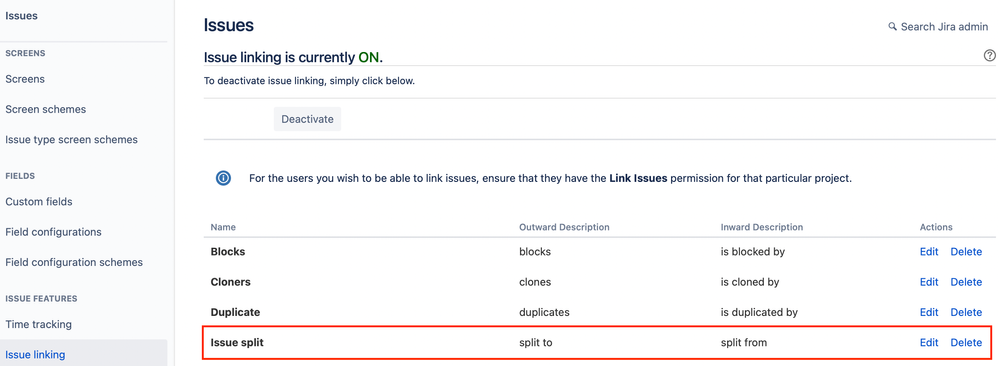Viewport: 999px width, 366px height.
Task: Click the 'is blocked by' inward description
Action: pos(752,251)
